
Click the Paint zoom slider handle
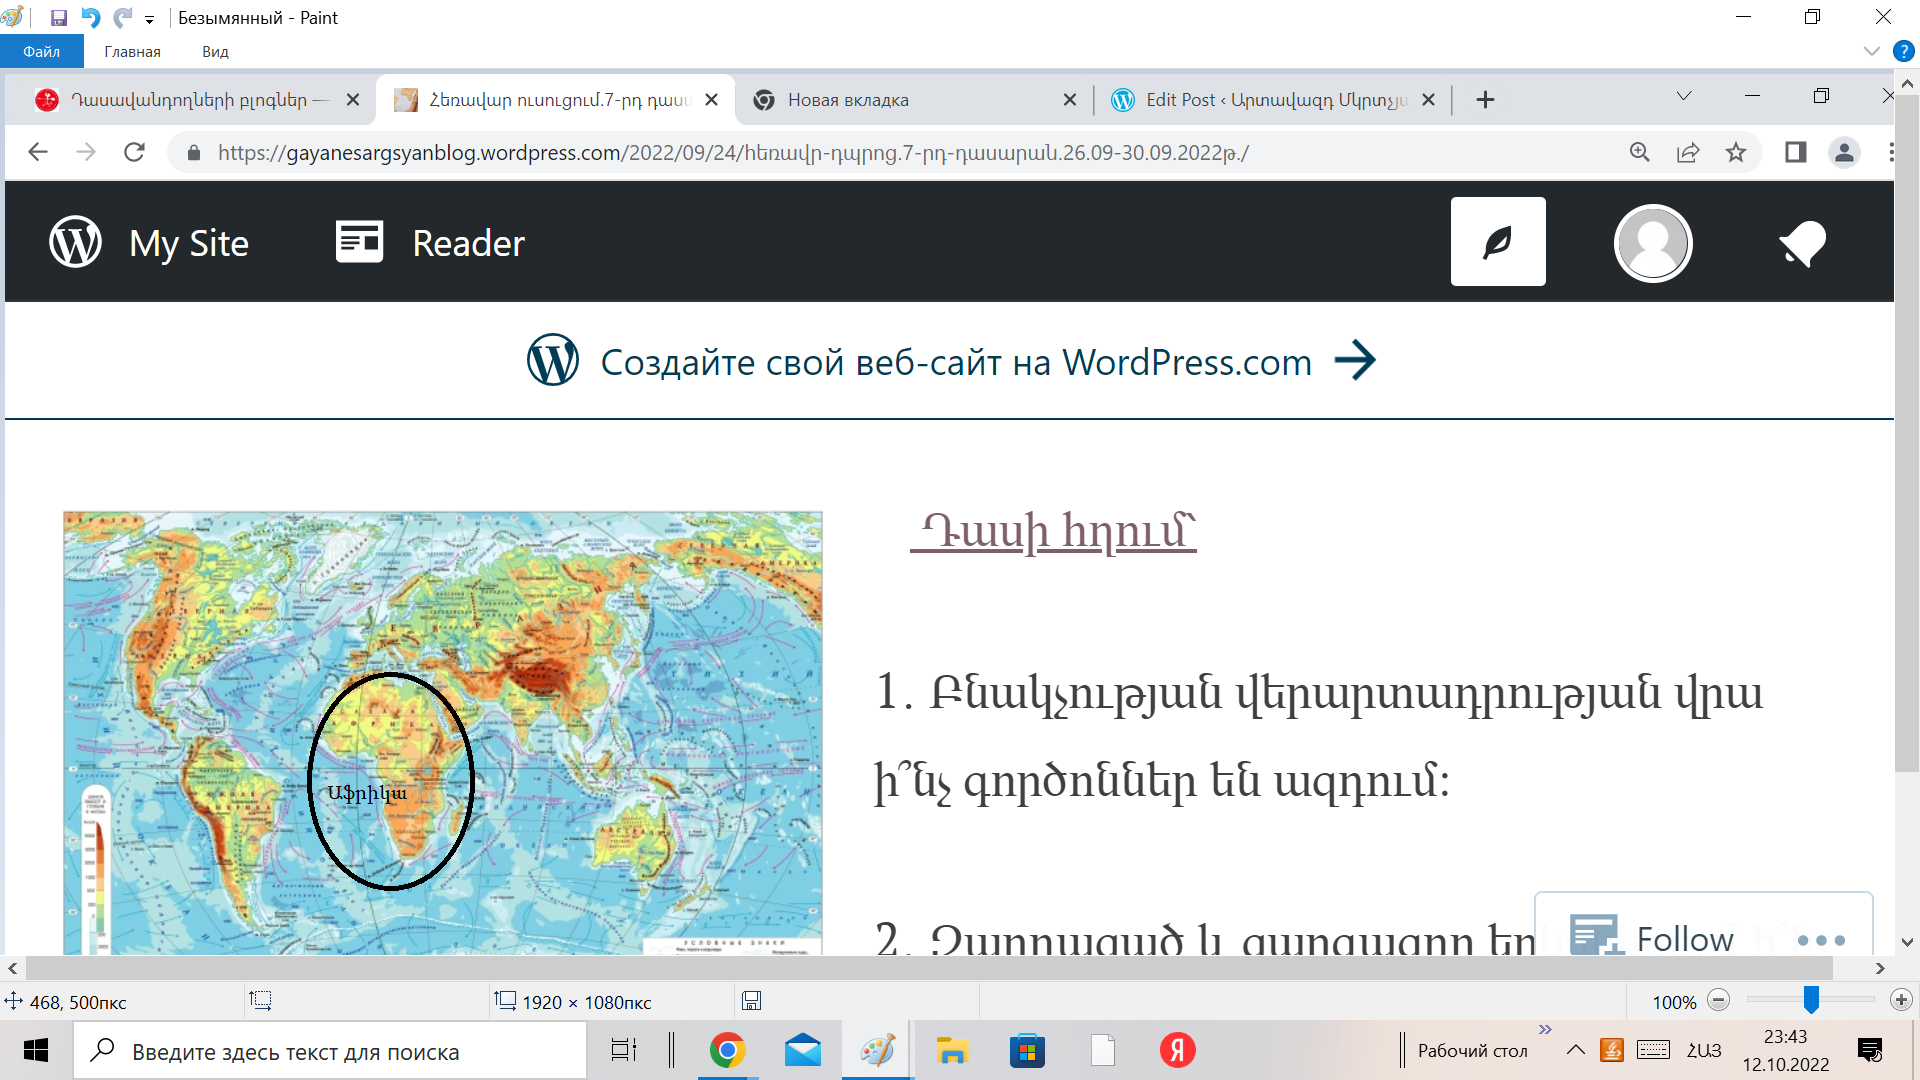pyautogui.click(x=1811, y=1000)
